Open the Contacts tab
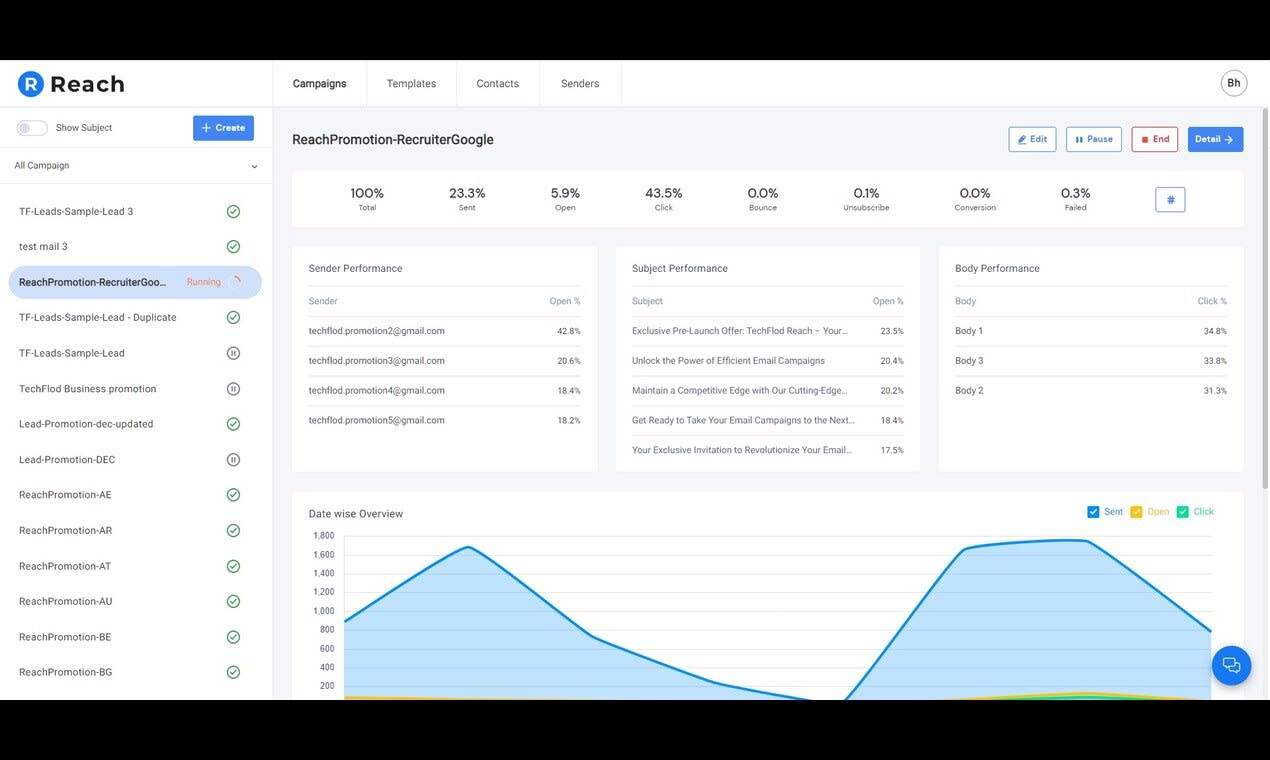1270x760 pixels. [x=497, y=84]
